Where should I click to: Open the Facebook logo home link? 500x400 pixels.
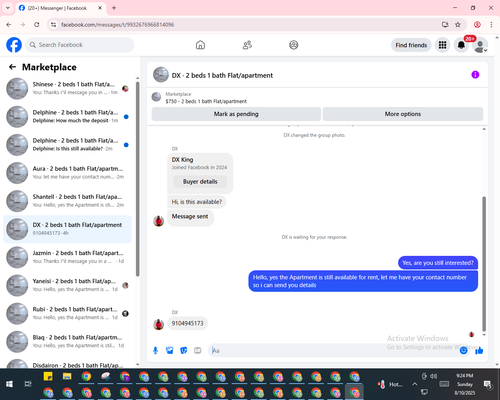(14, 45)
